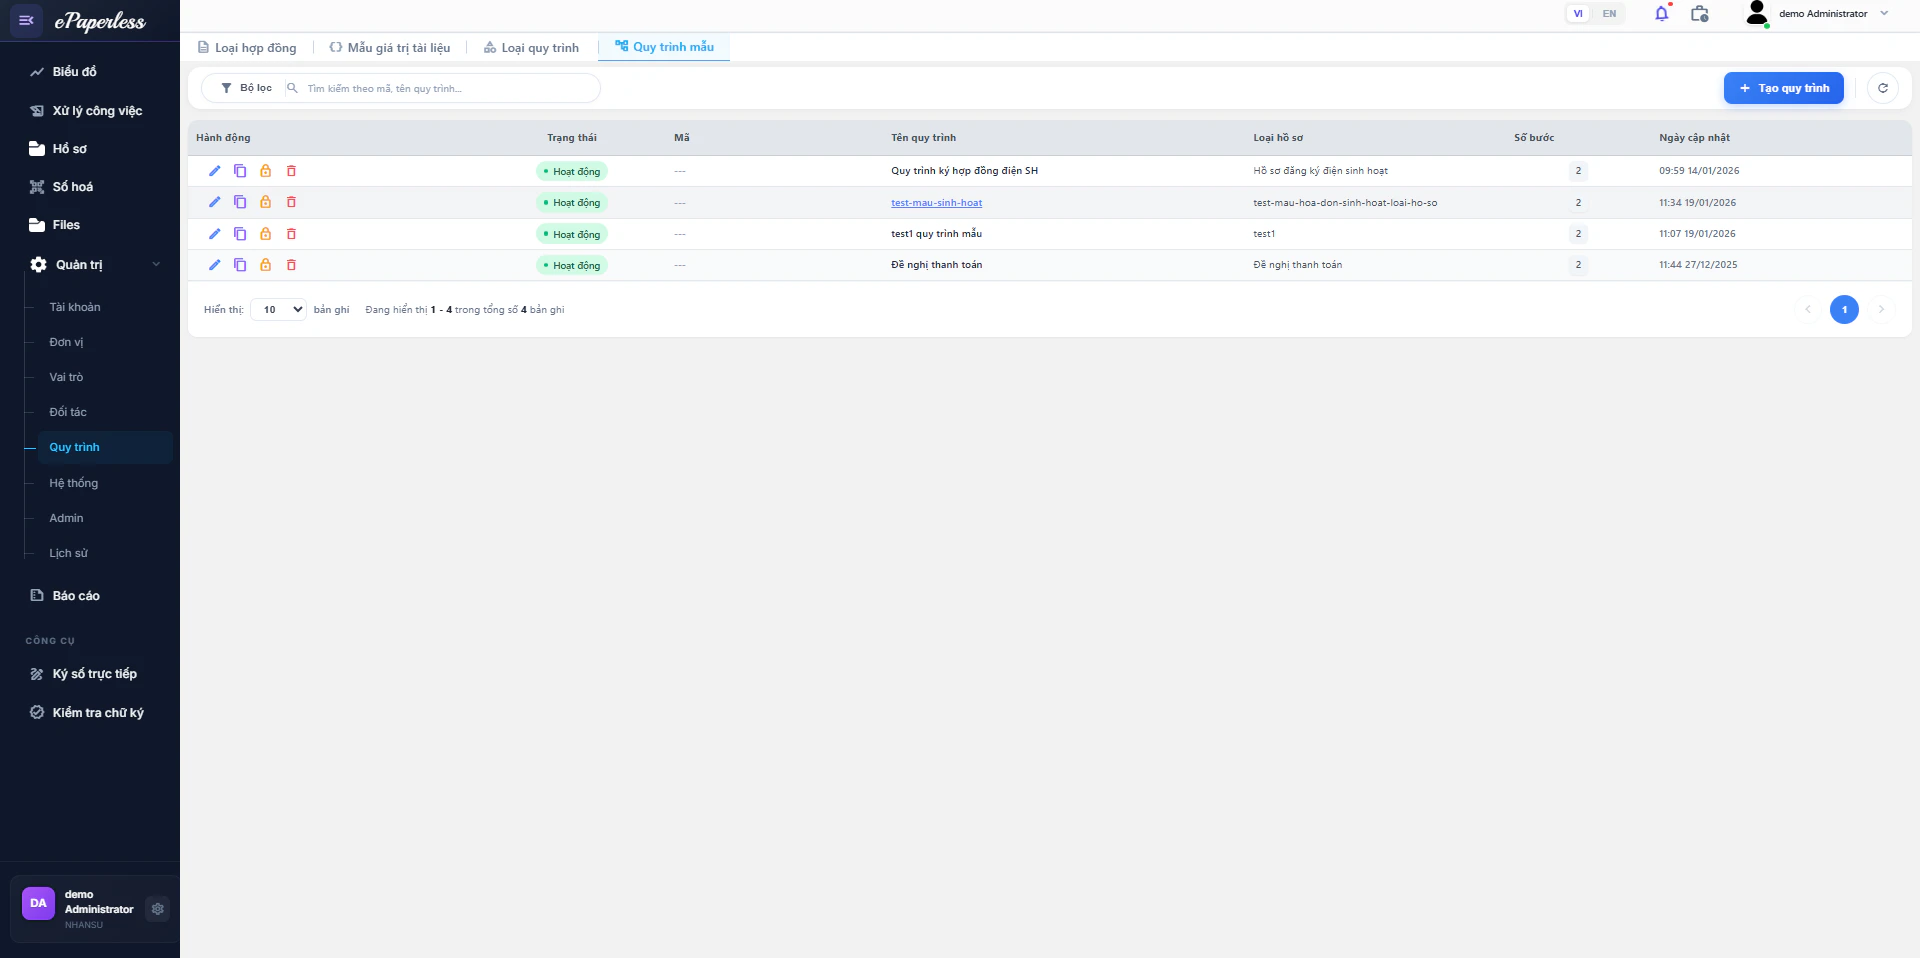The image size is (1920, 958).
Task: Collapse the Quản trị menu group
Action: [x=95, y=265]
